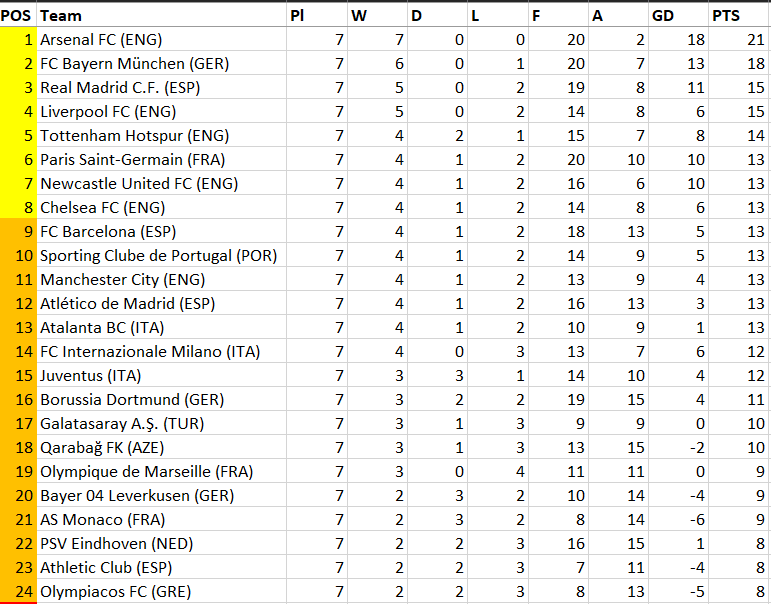The width and height of the screenshot is (771, 604).
Task: Click the yellow position 1 cell
Action: pos(18,39)
